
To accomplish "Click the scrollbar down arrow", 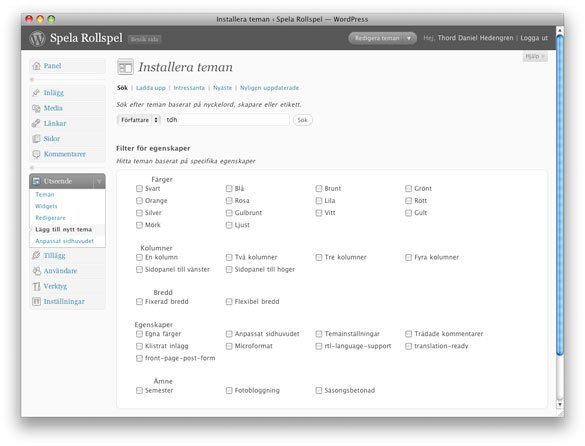I will coord(559,404).
